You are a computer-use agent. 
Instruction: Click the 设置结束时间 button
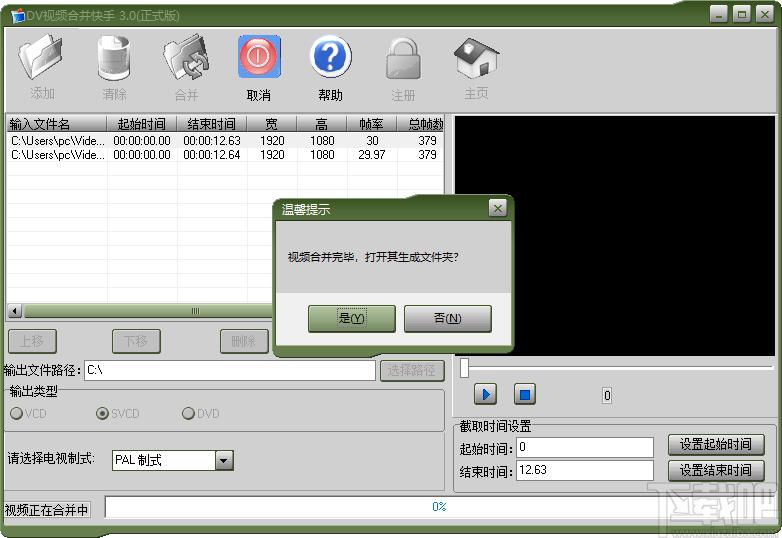tap(716, 470)
